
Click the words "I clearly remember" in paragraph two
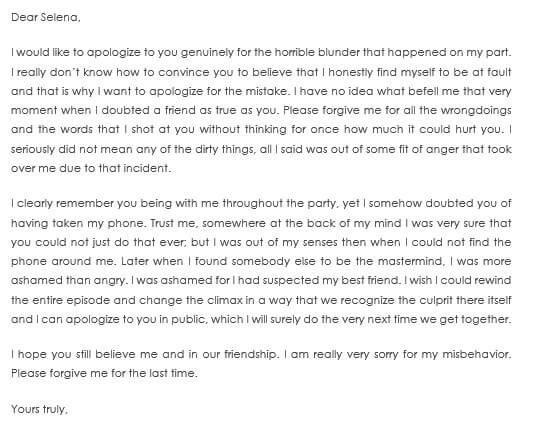click(62, 204)
